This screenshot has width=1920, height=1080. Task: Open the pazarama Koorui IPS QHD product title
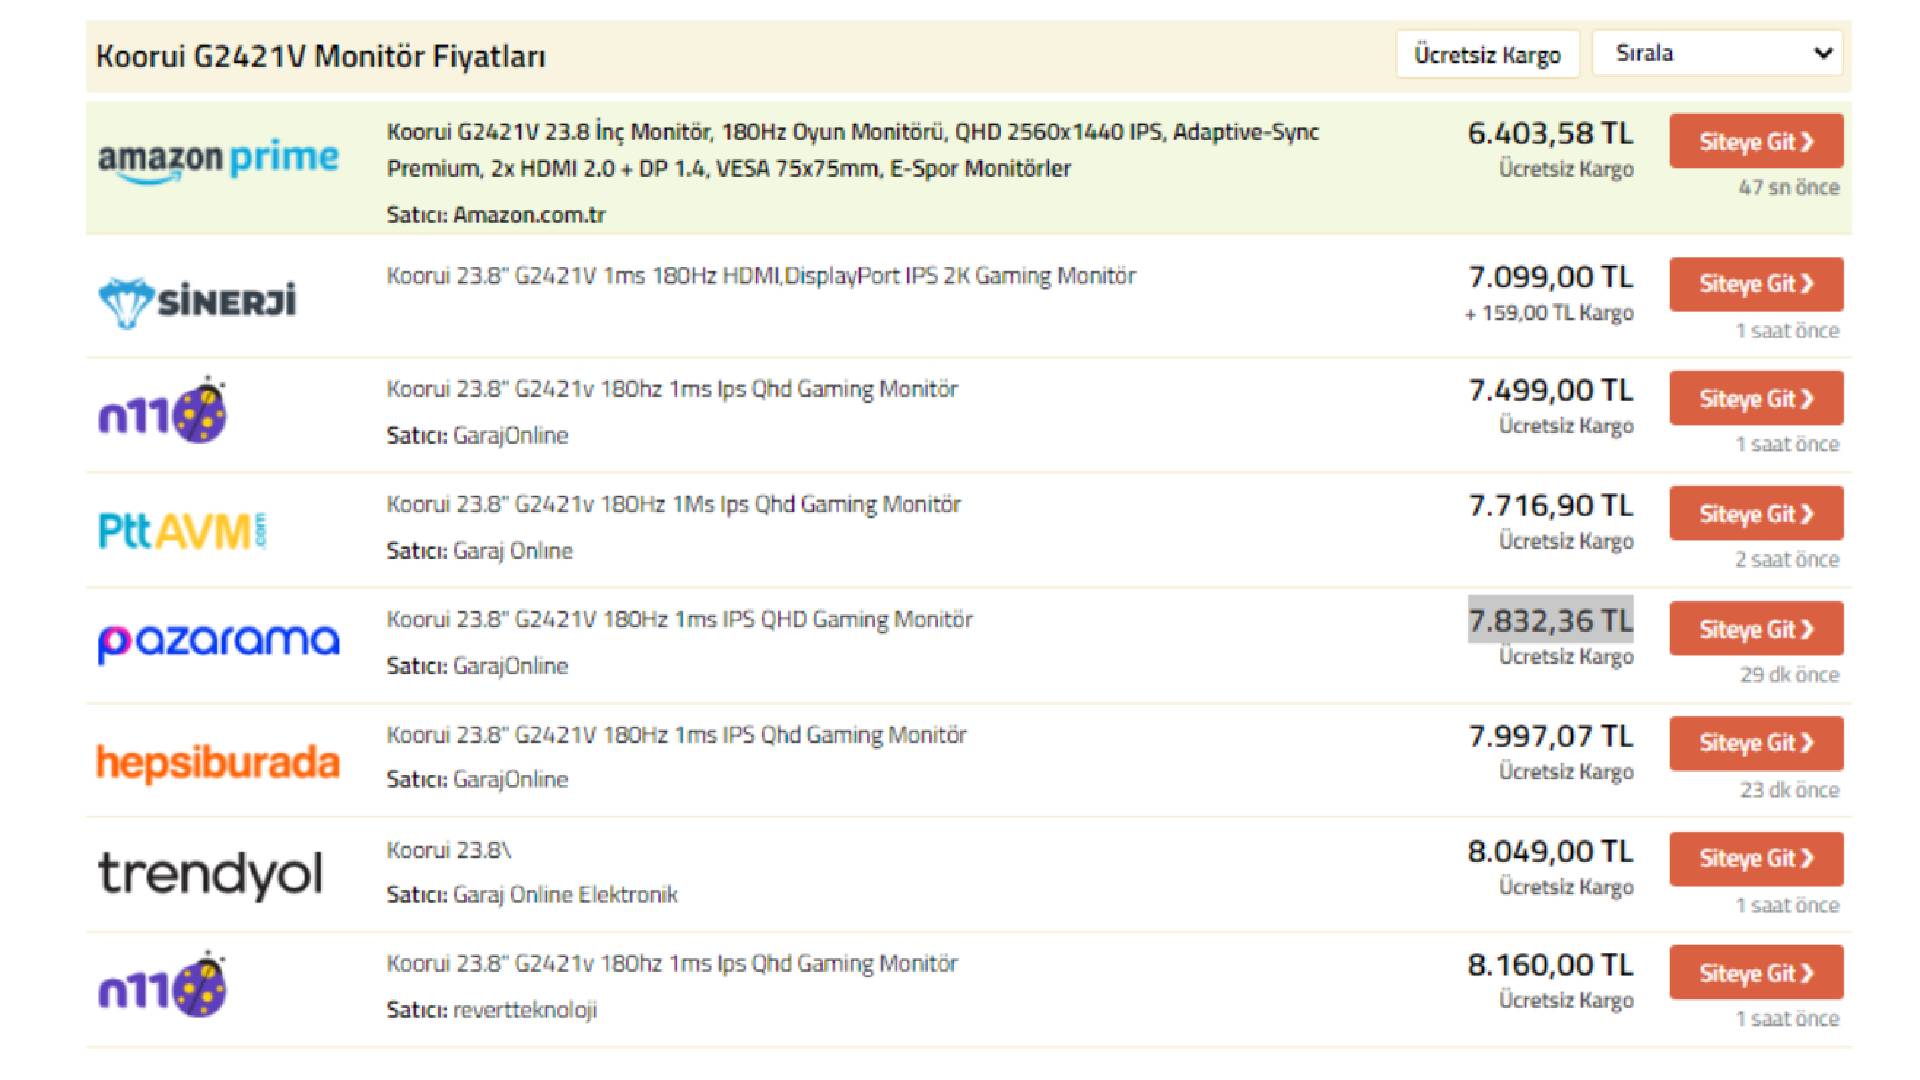[679, 619]
